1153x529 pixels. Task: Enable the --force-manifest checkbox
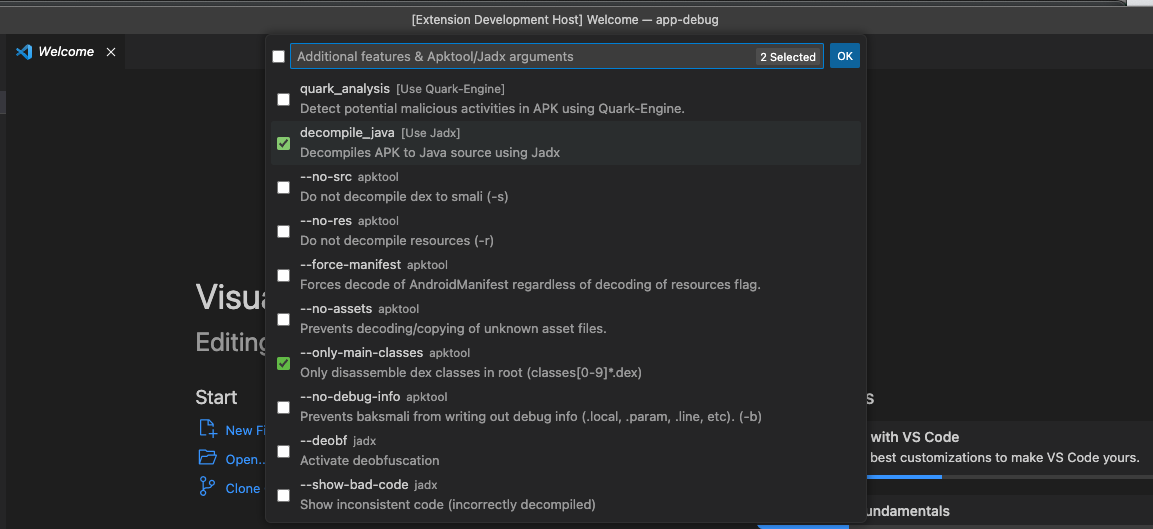(x=283, y=275)
